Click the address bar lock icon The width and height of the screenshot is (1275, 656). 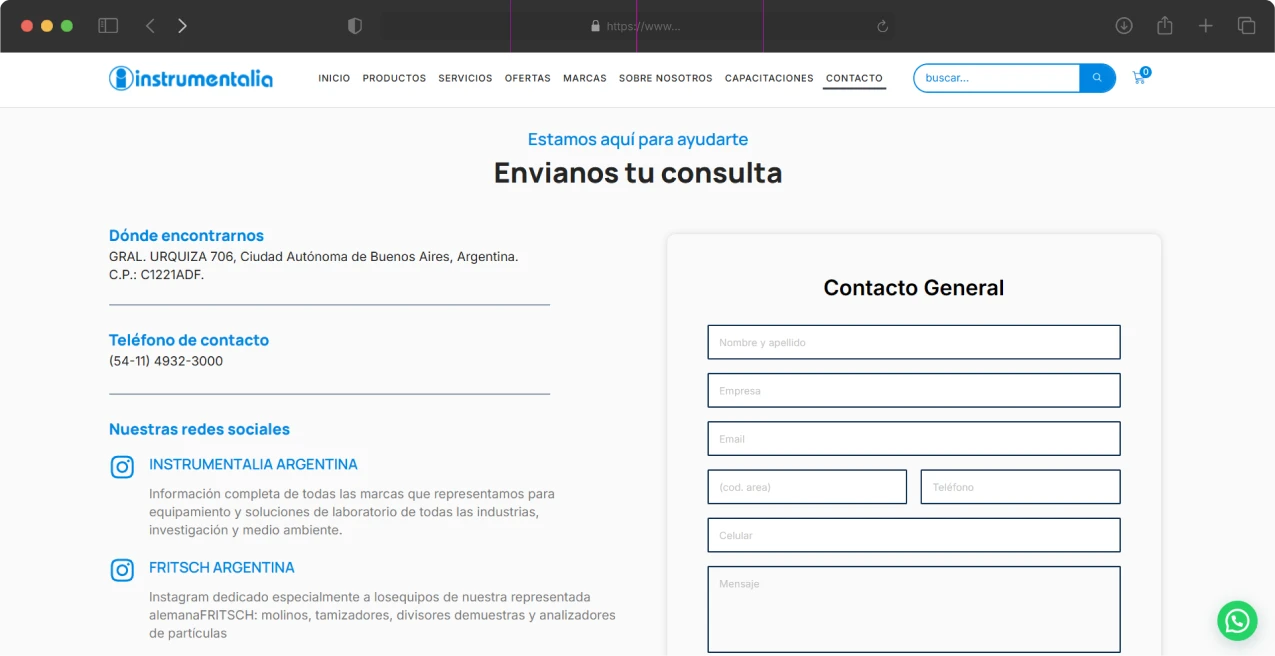pyautogui.click(x=596, y=26)
